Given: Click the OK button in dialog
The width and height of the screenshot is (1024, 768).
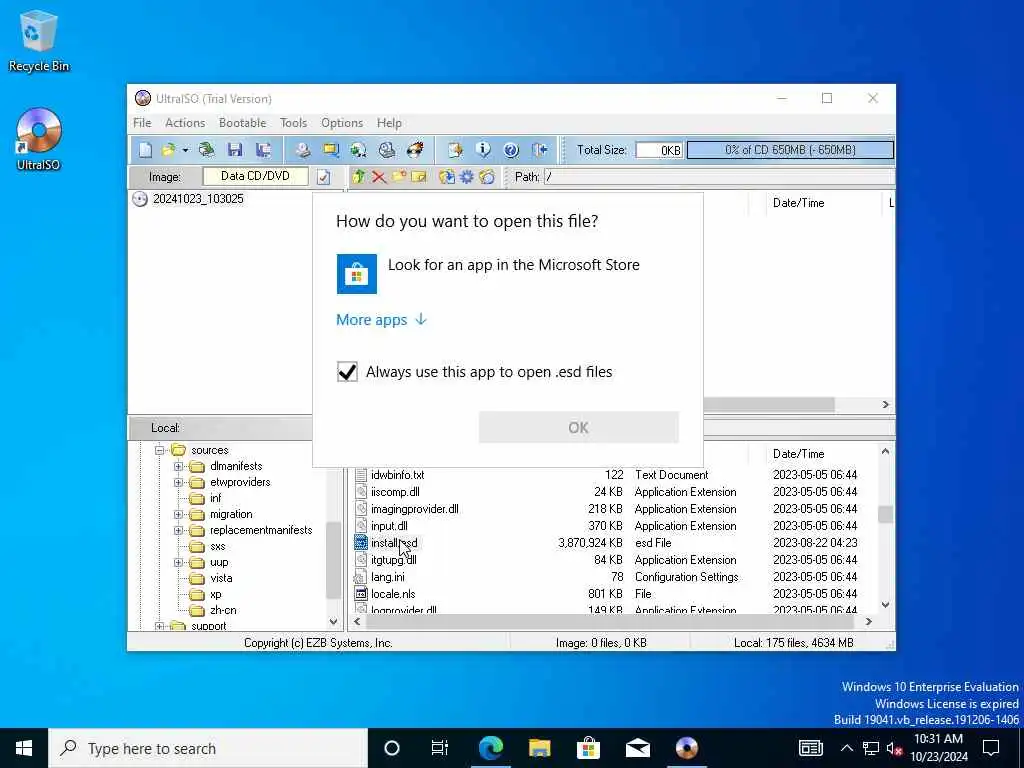Looking at the screenshot, I should coord(579,427).
